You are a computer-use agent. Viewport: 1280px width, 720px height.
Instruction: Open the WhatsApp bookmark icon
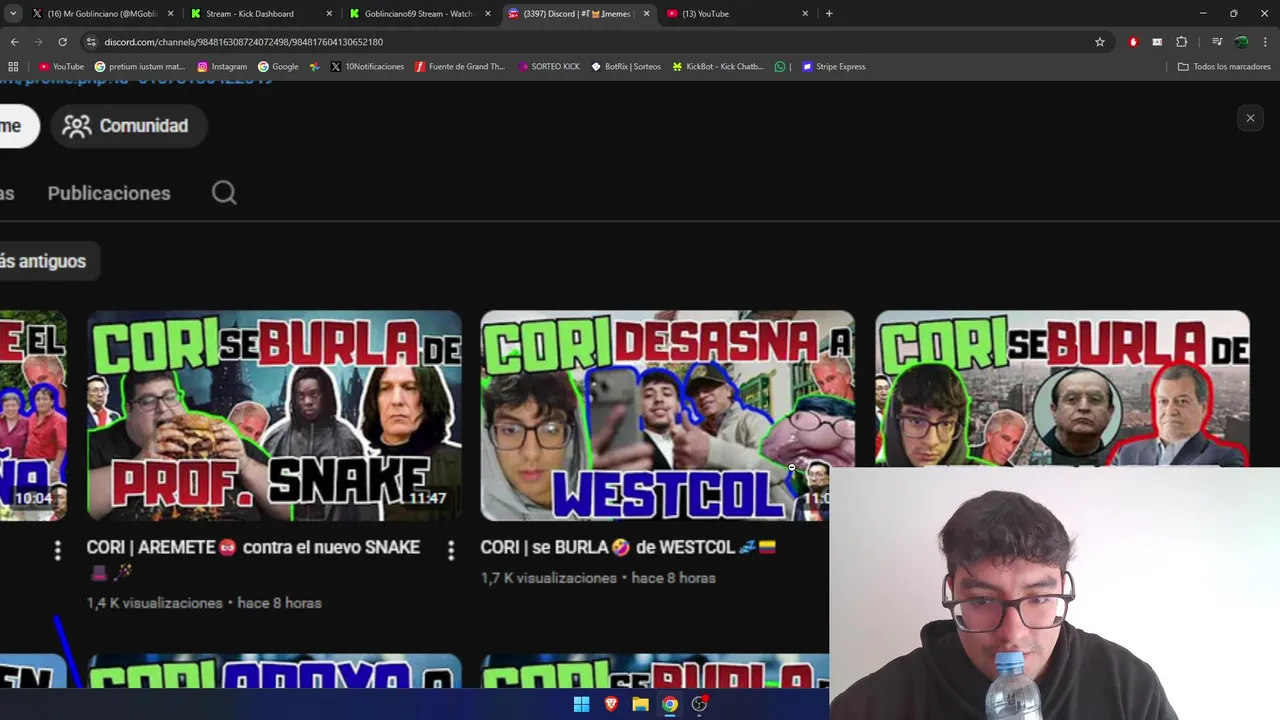click(780, 67)
